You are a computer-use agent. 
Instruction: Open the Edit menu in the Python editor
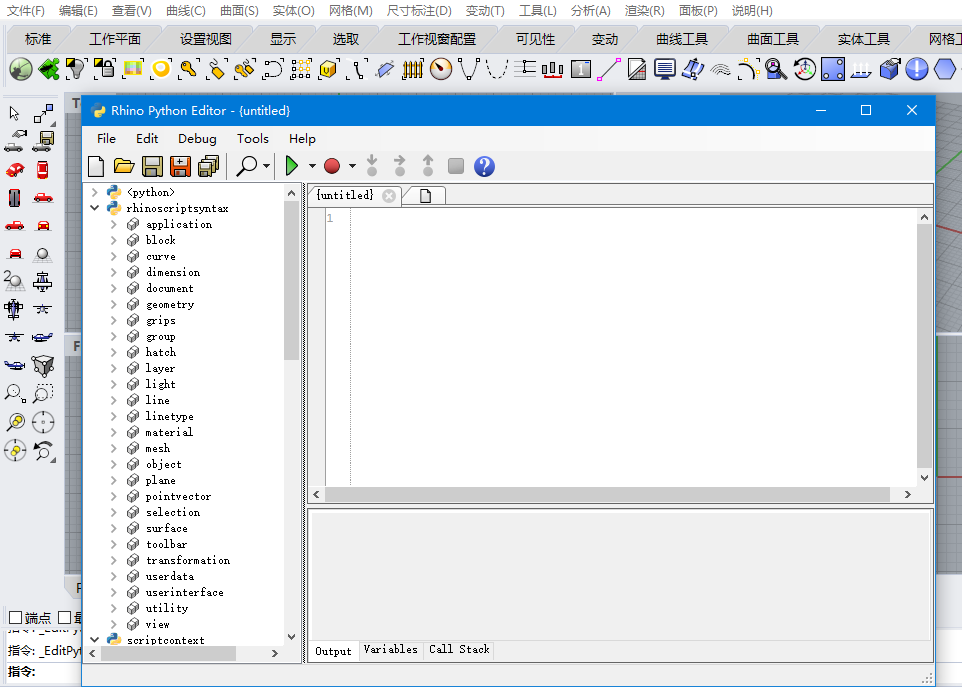pyautogui.click(x=147, y=139)
